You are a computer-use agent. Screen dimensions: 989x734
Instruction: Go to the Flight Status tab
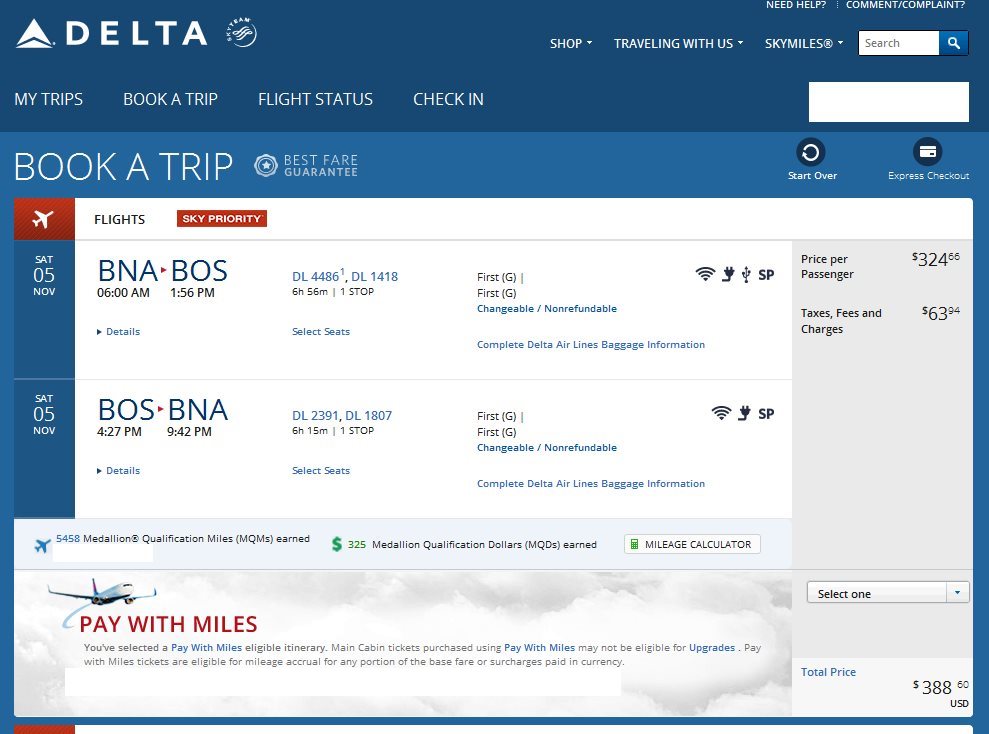pos(315,99)
